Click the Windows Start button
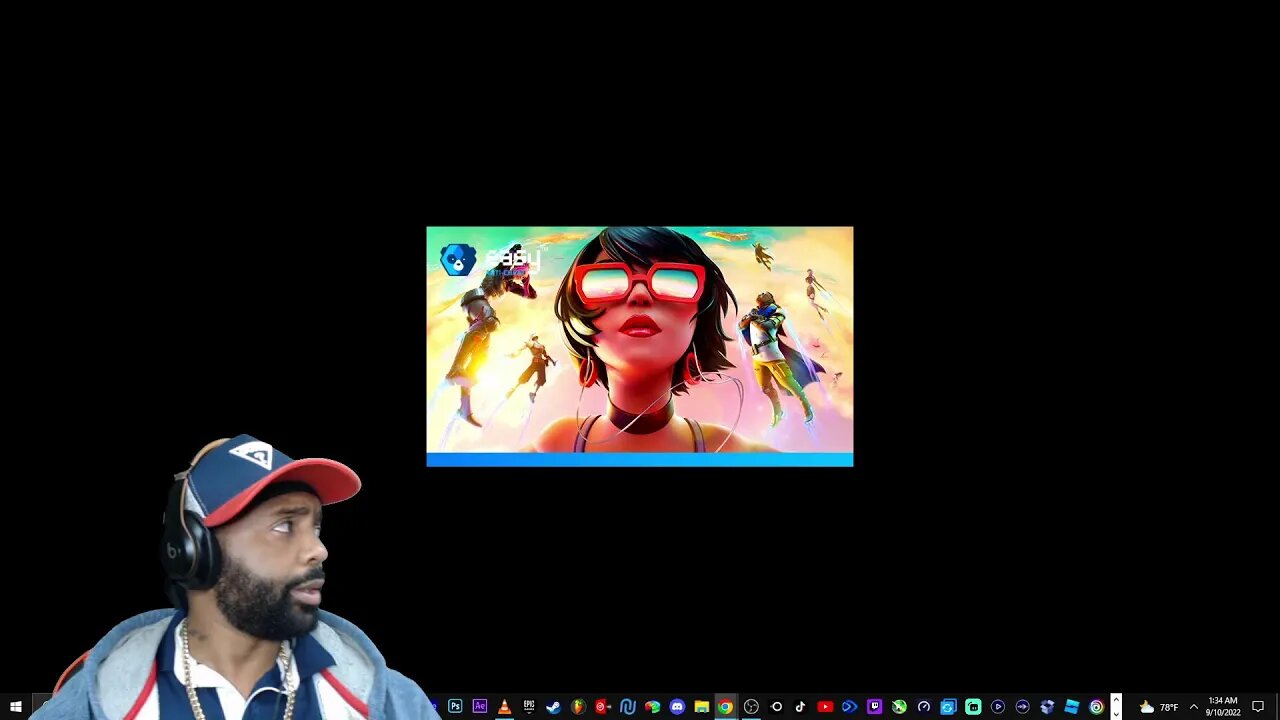The height and width of the screenshot is (720, 1280). [x=15, y=707]
